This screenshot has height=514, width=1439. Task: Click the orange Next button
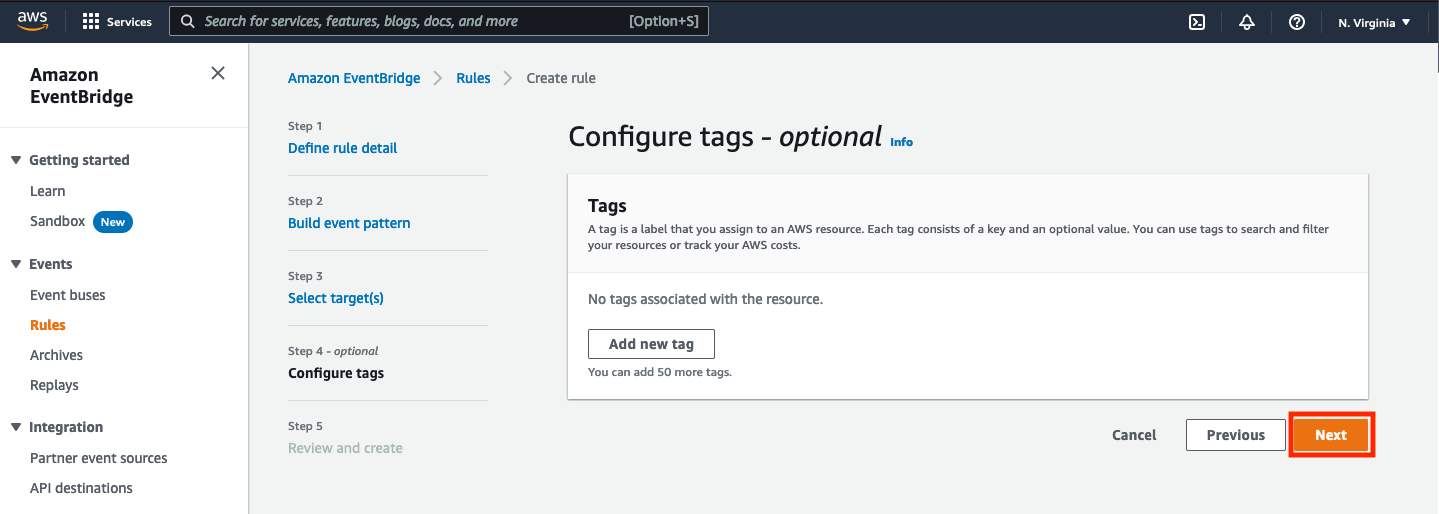click(x=1331, y=435)
